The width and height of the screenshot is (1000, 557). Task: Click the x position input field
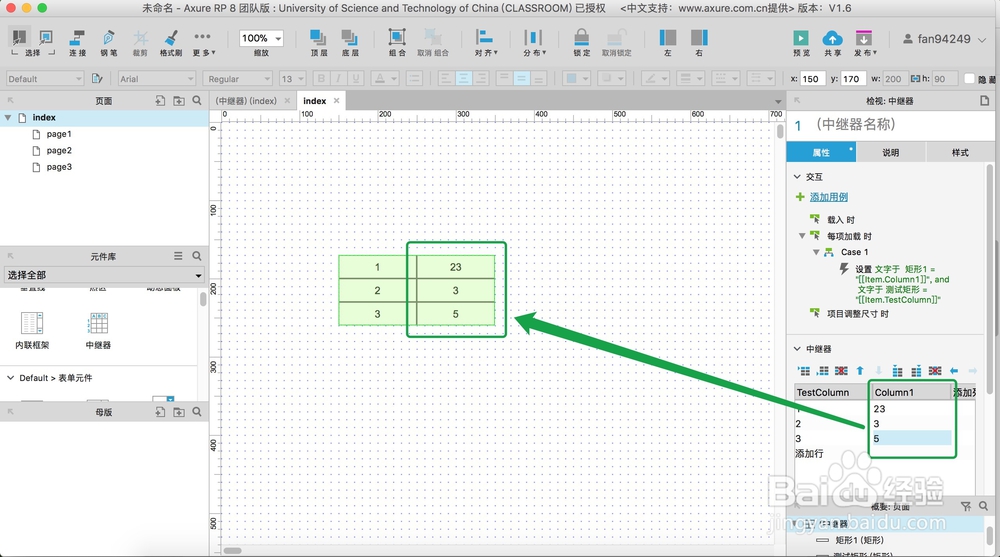(x=811, y=78)
